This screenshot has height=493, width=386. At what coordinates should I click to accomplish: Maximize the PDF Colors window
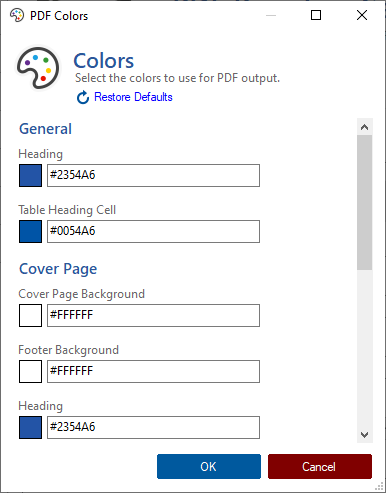[316, 15]
